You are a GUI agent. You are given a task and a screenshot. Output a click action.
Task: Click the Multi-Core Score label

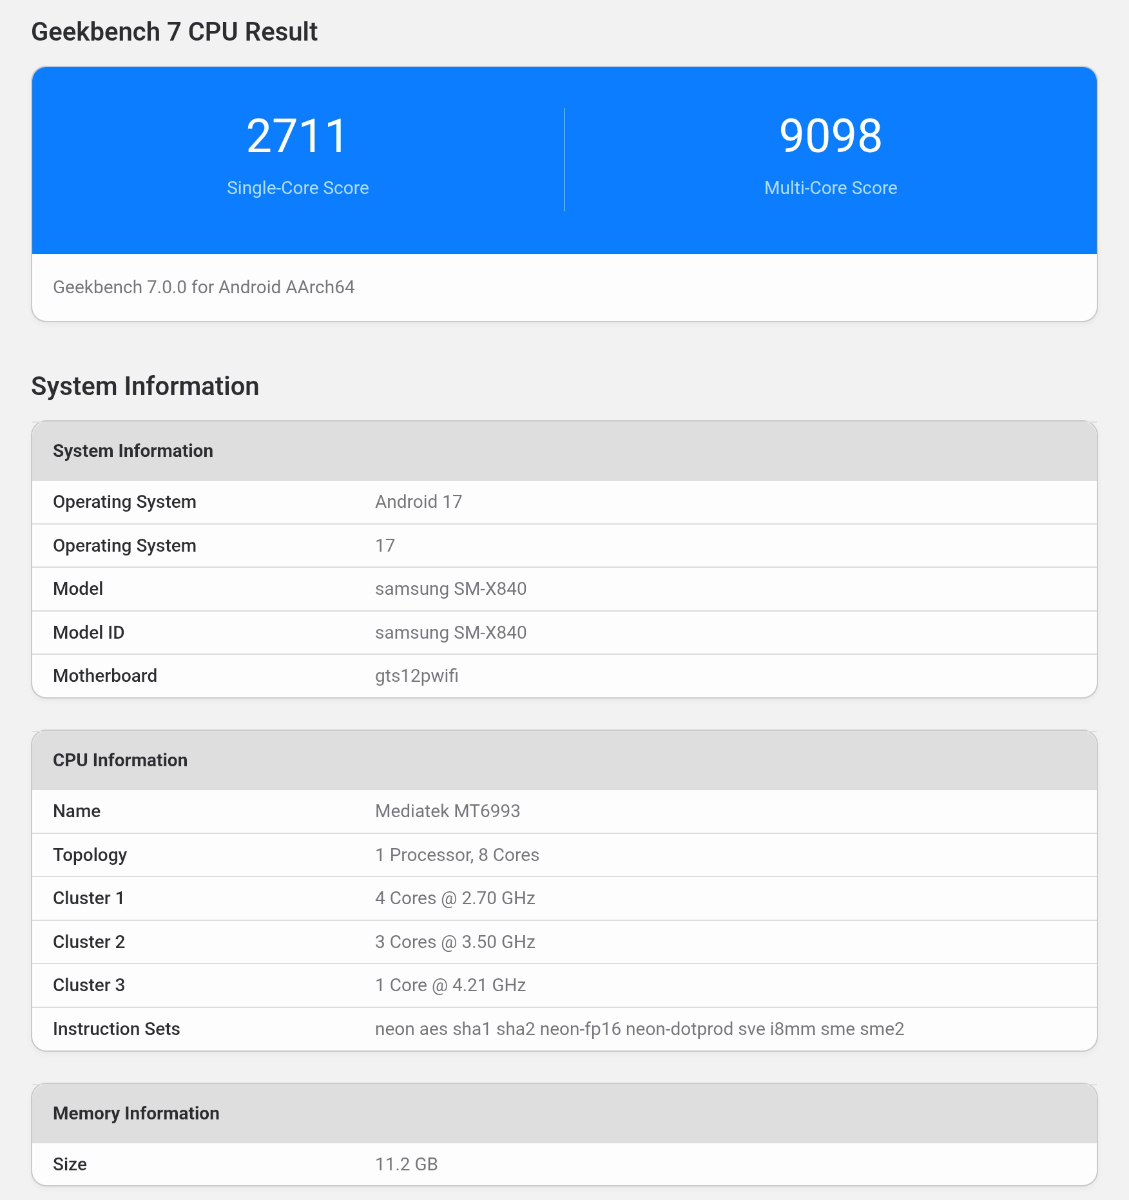[x=830, y=188]
